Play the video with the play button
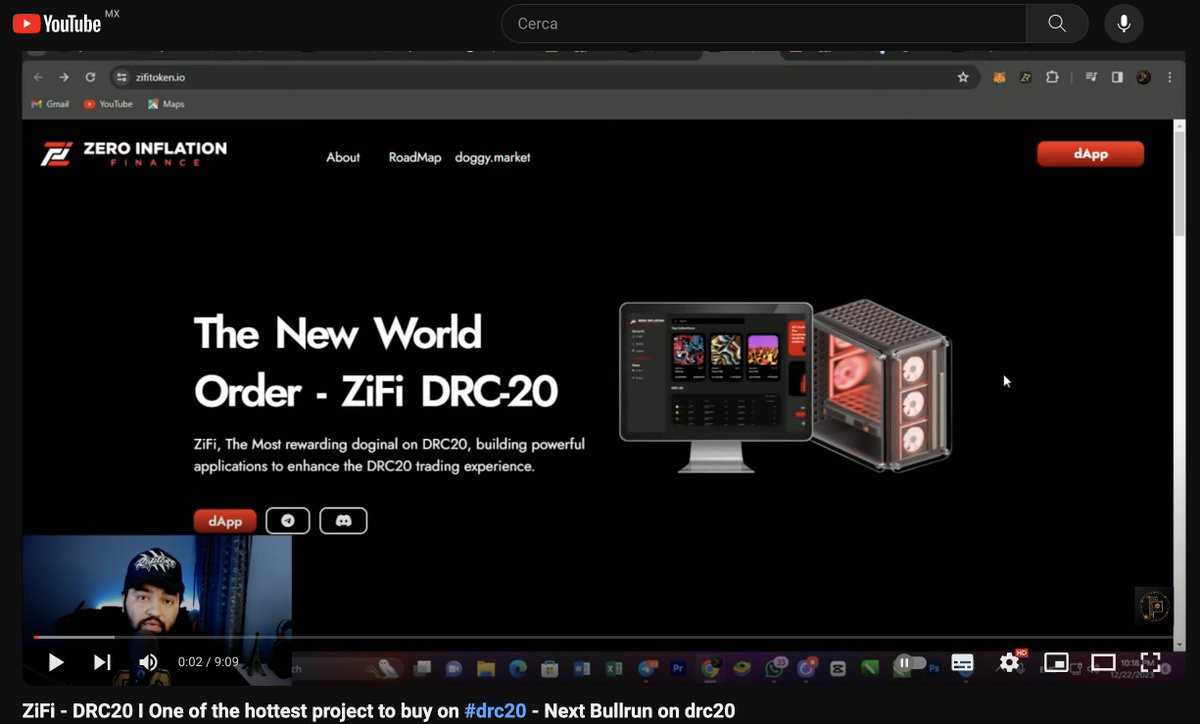 [56, 662]
